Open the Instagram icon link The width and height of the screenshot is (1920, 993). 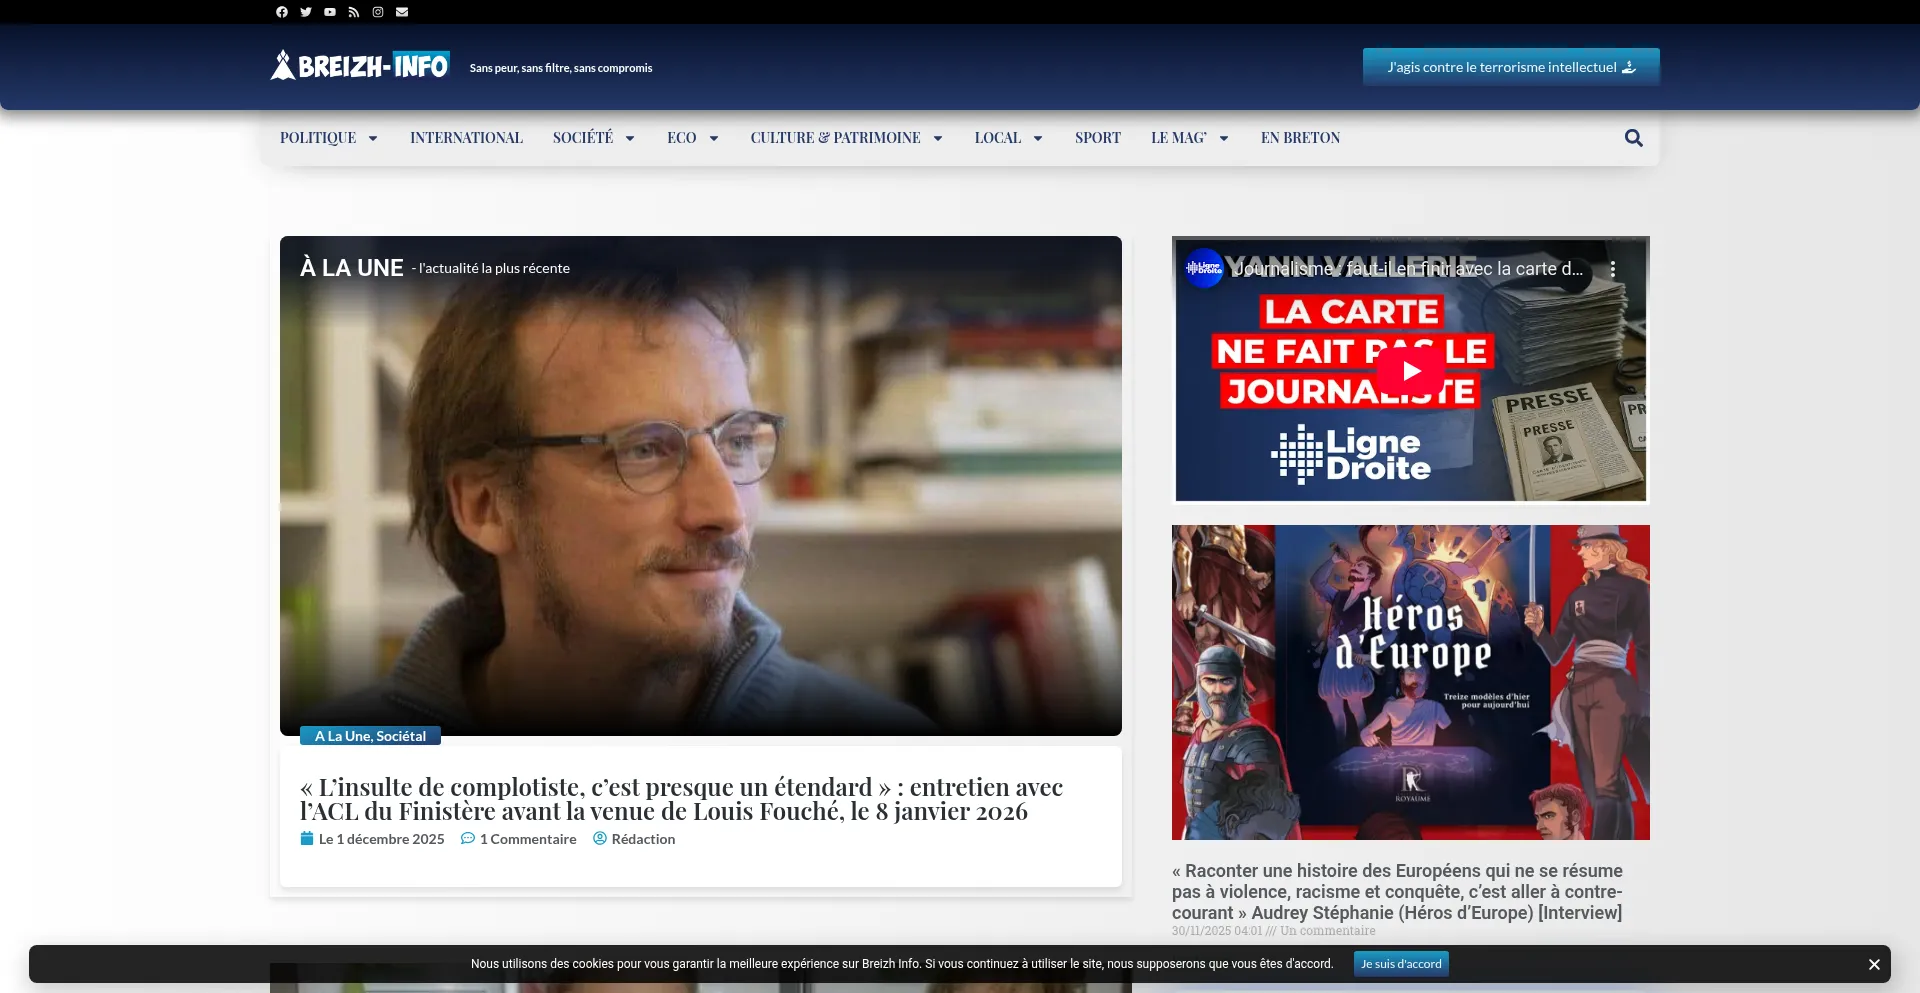click(x=378, y=12)
